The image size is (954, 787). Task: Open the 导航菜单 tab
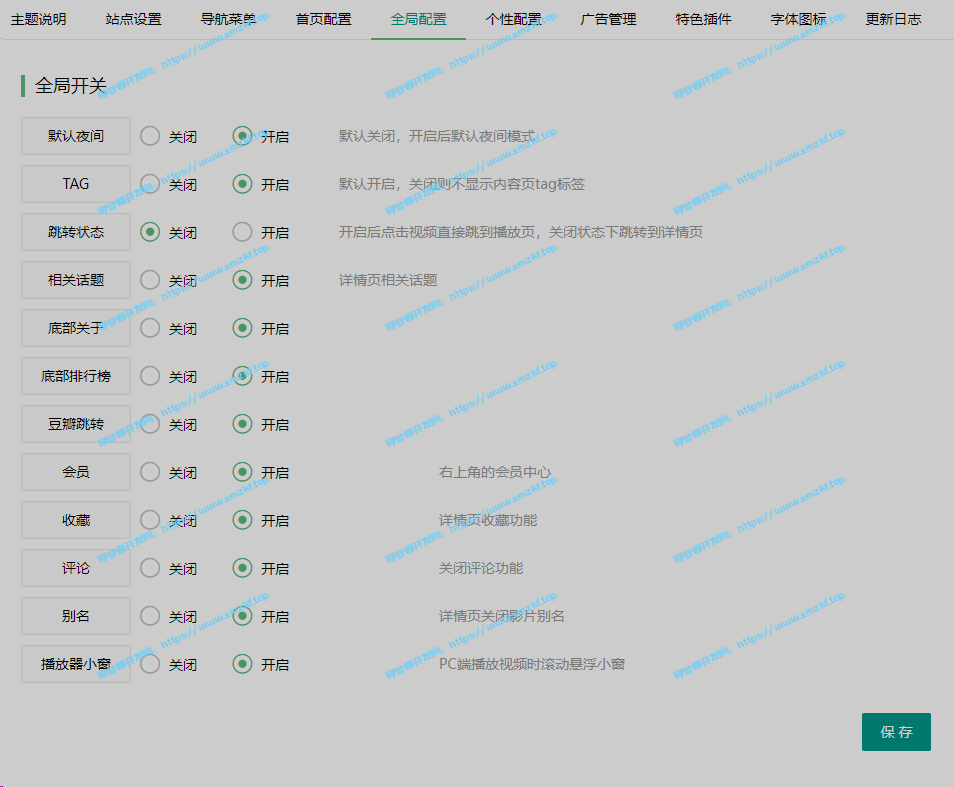click(228, 19)
